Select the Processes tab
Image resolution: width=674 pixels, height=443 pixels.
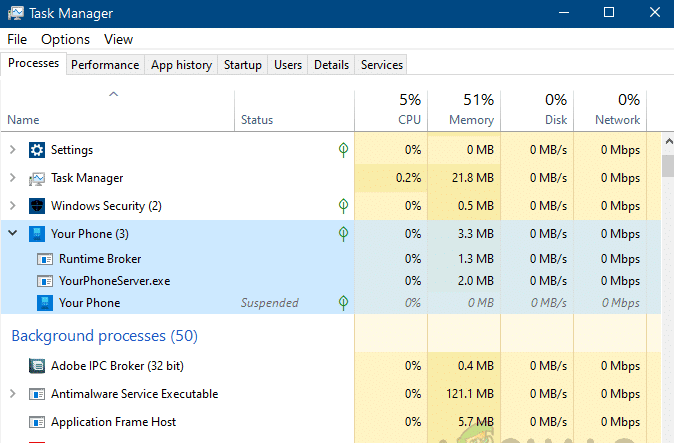click(34, 63)
